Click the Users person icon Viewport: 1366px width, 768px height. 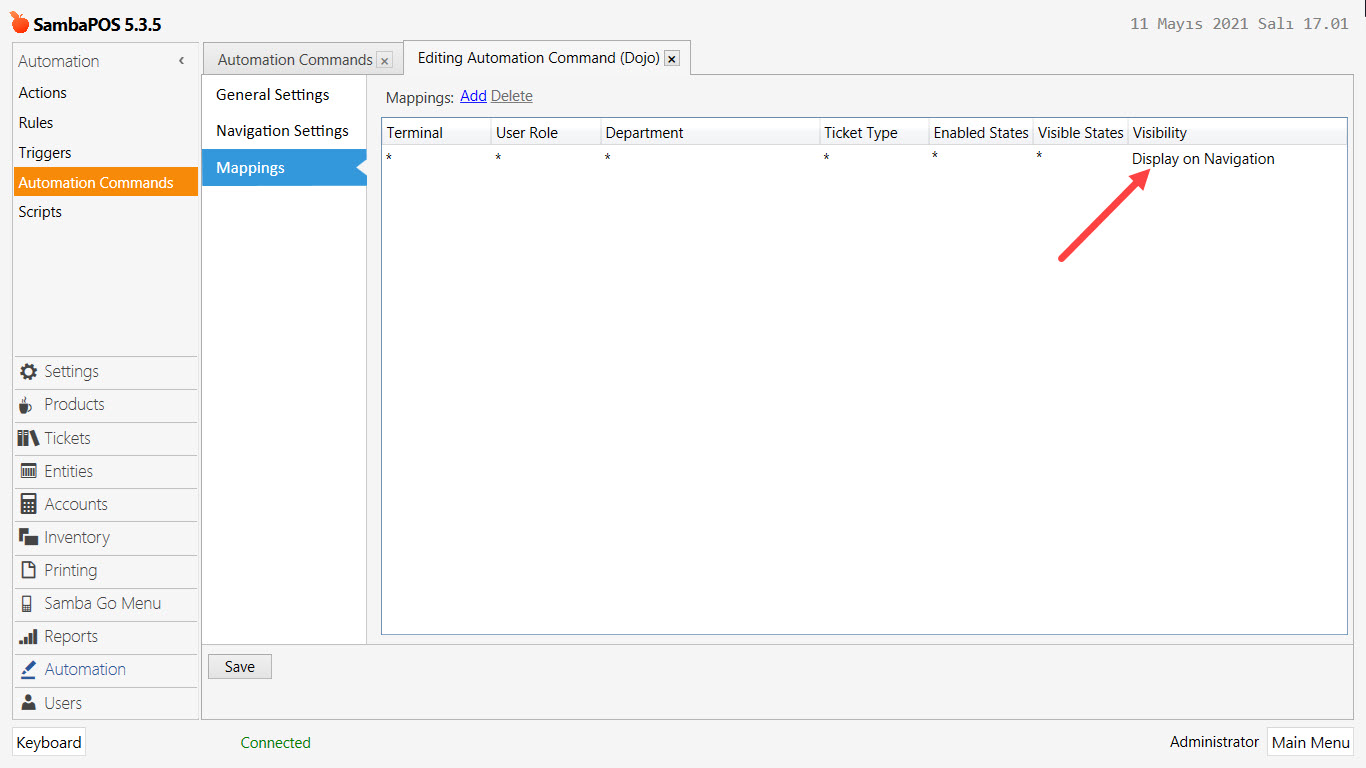[x=27, y=702]
